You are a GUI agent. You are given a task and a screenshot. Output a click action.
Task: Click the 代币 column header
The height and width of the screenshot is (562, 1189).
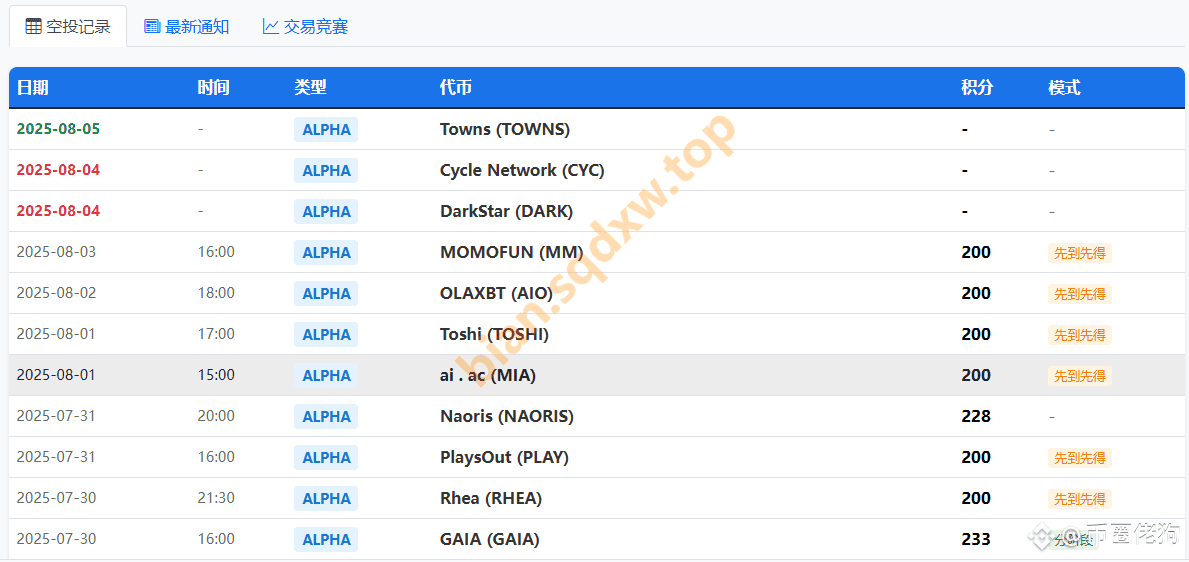(x=456, y=88)
